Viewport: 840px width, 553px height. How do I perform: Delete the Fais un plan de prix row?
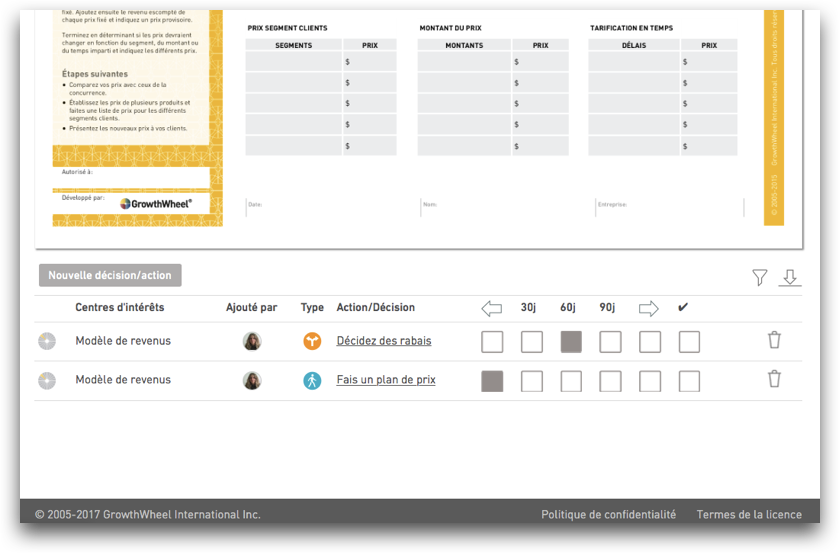tap(774, 379)
